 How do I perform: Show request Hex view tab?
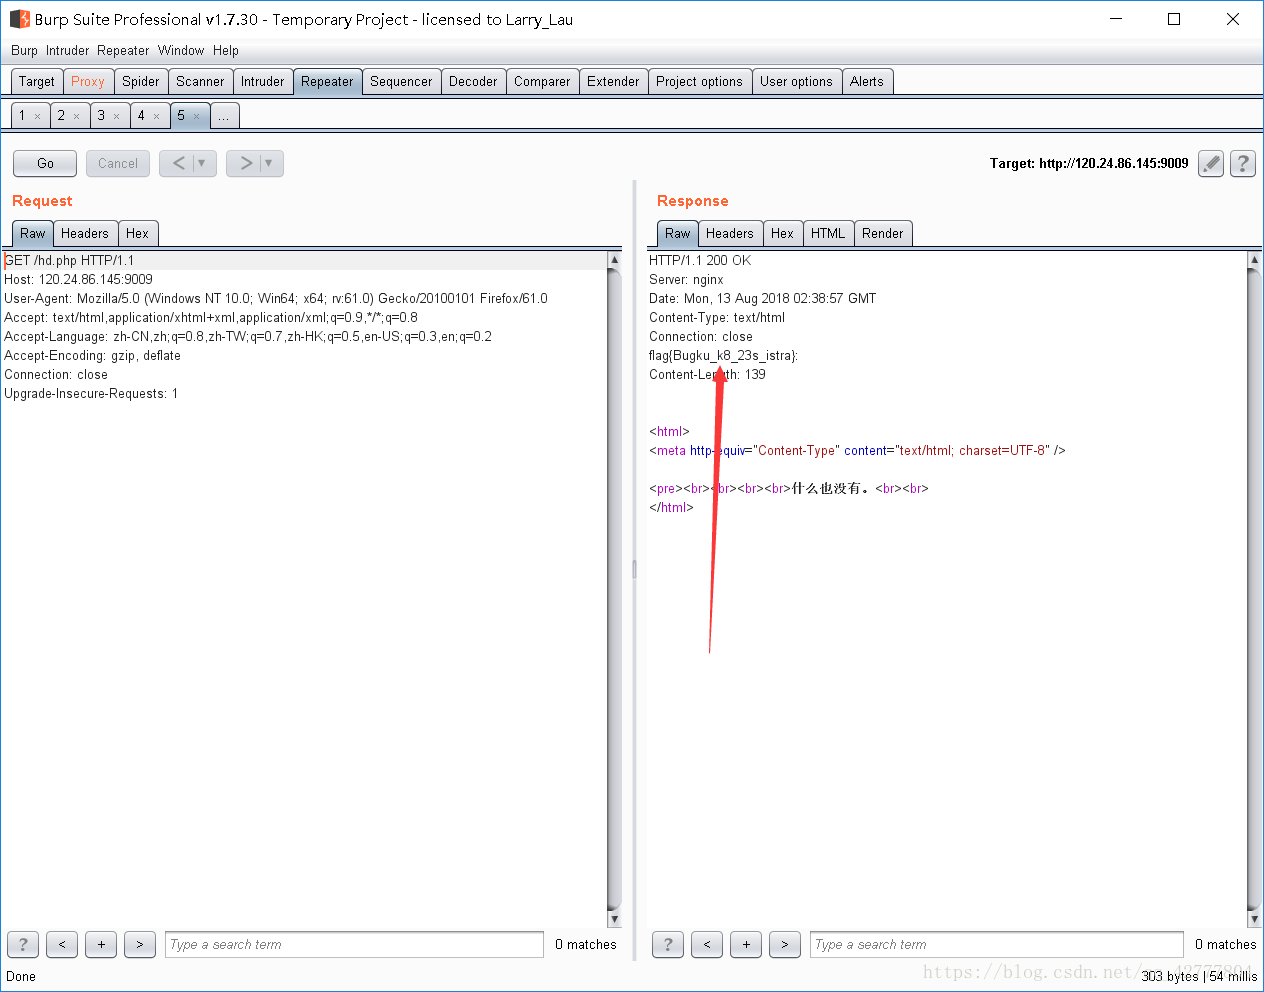(x=137, y=233)
